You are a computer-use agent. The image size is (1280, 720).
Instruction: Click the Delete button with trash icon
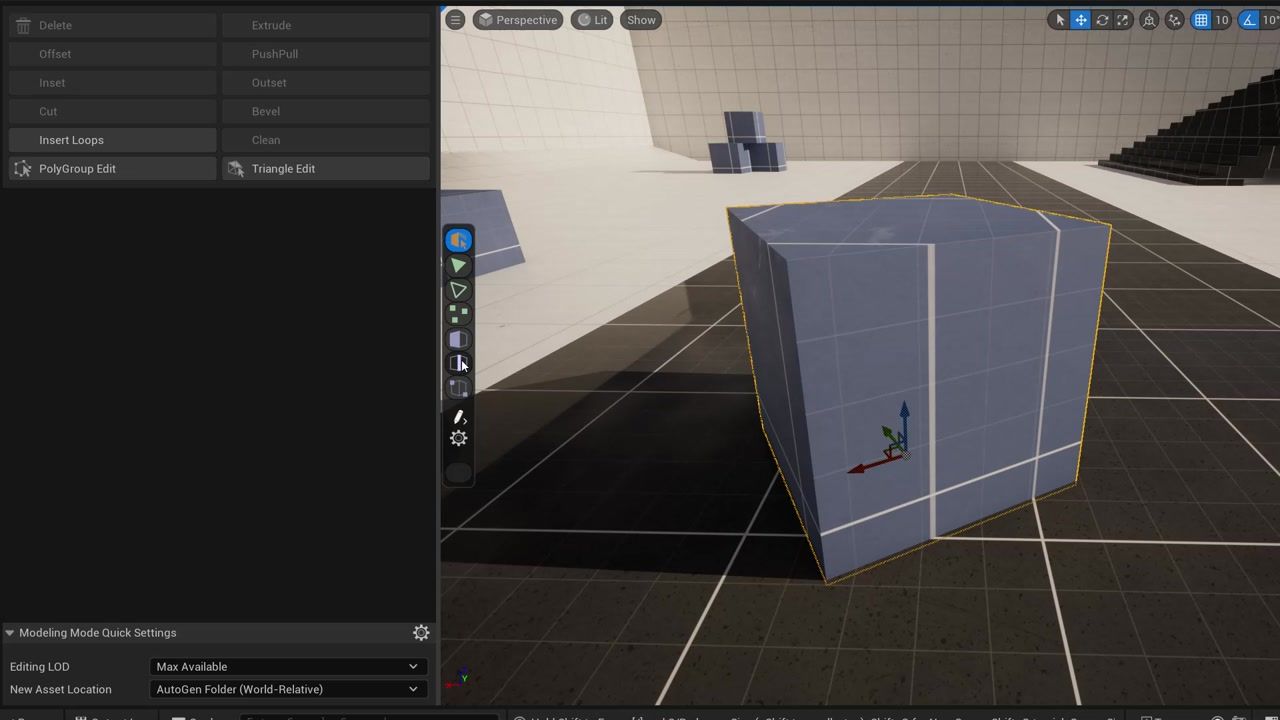112,25
